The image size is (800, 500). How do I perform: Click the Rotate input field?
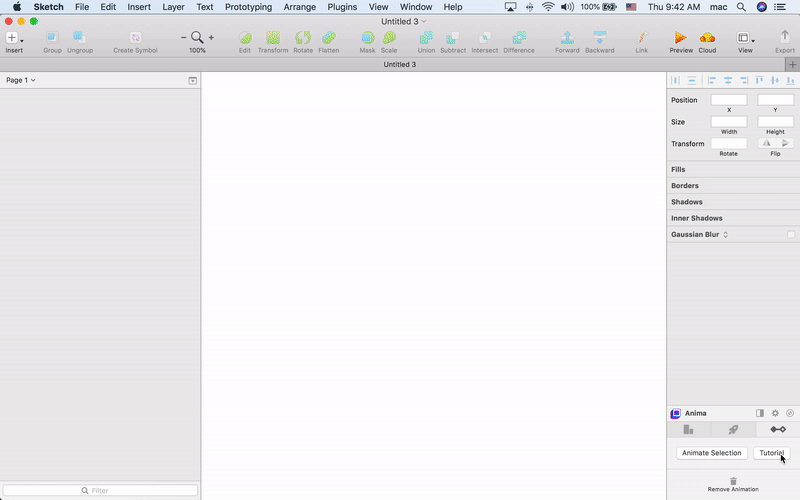tap(729, 143)
